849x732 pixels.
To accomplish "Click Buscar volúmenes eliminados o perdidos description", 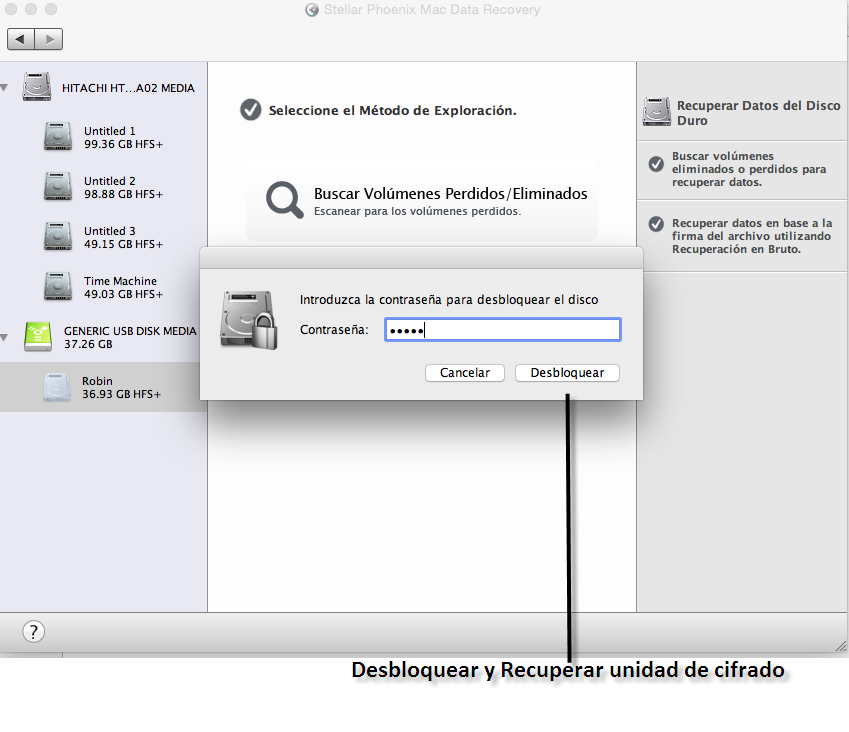I will click(x=749, y=169).
